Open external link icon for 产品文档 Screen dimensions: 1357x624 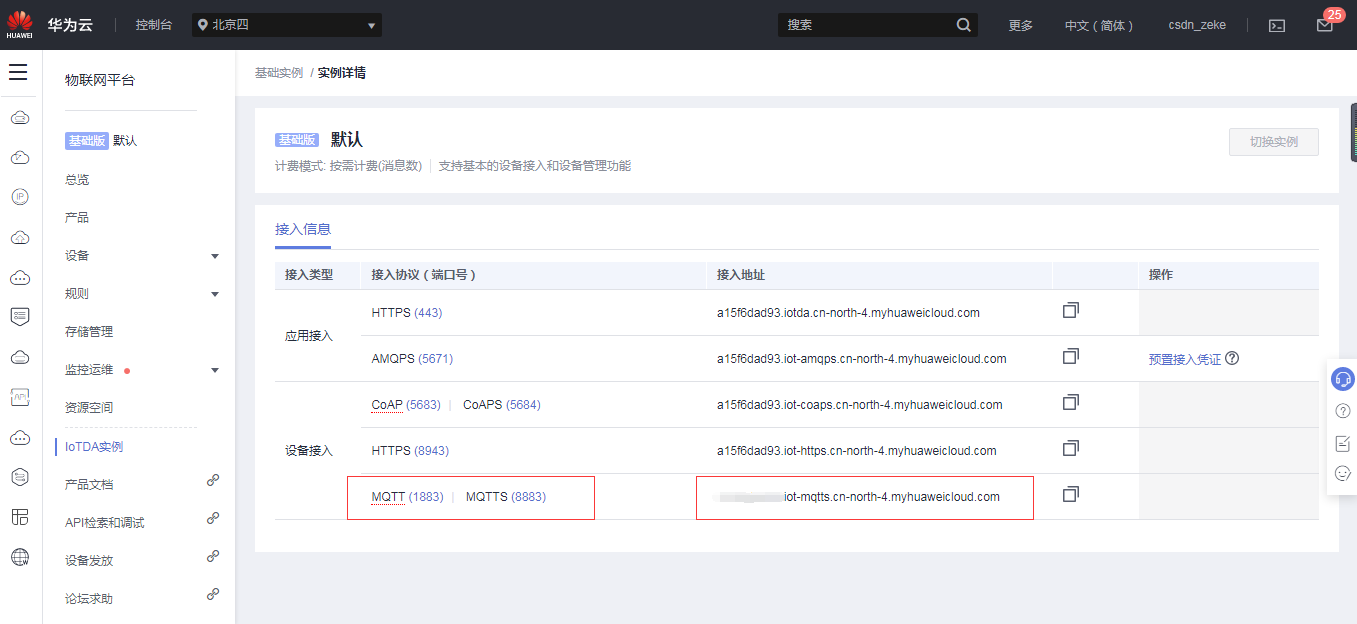pyautogui.click(x=213, y=480)
